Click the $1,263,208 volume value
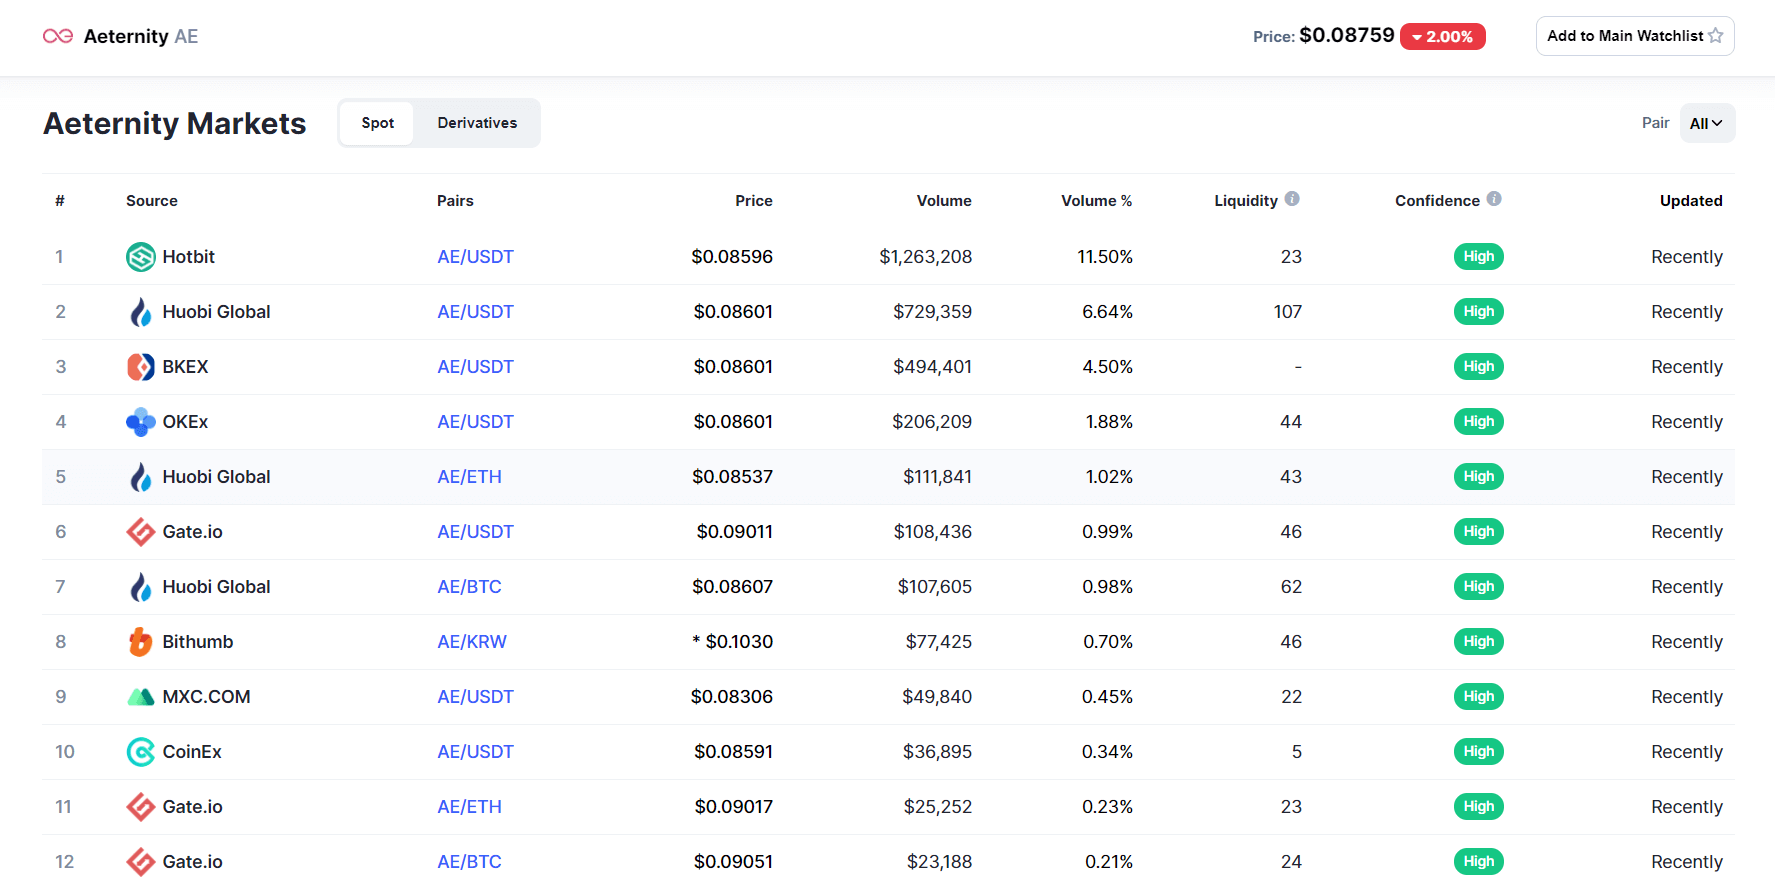Viewport: 1775px width, 886px height. click(926, 257)
